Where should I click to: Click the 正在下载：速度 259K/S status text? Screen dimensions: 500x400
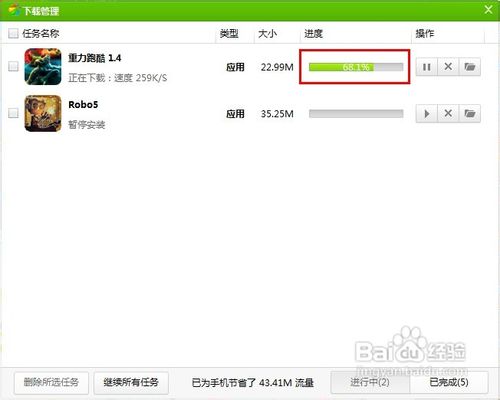[118, 78]
